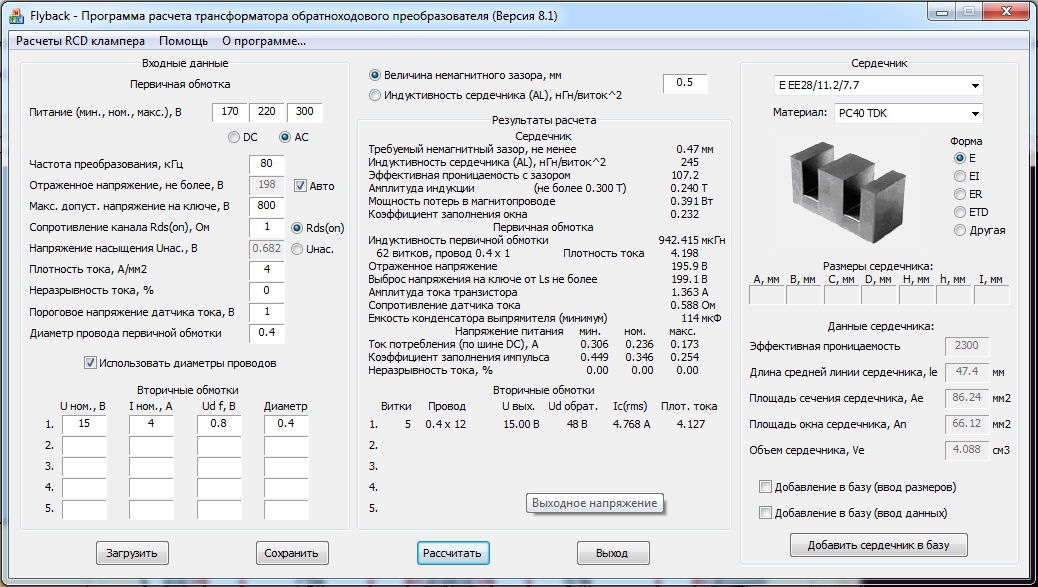This screenshot has width=1038, height=587.
Task: Click the nominal supply voltage field 220
Action: click(267, 113)
